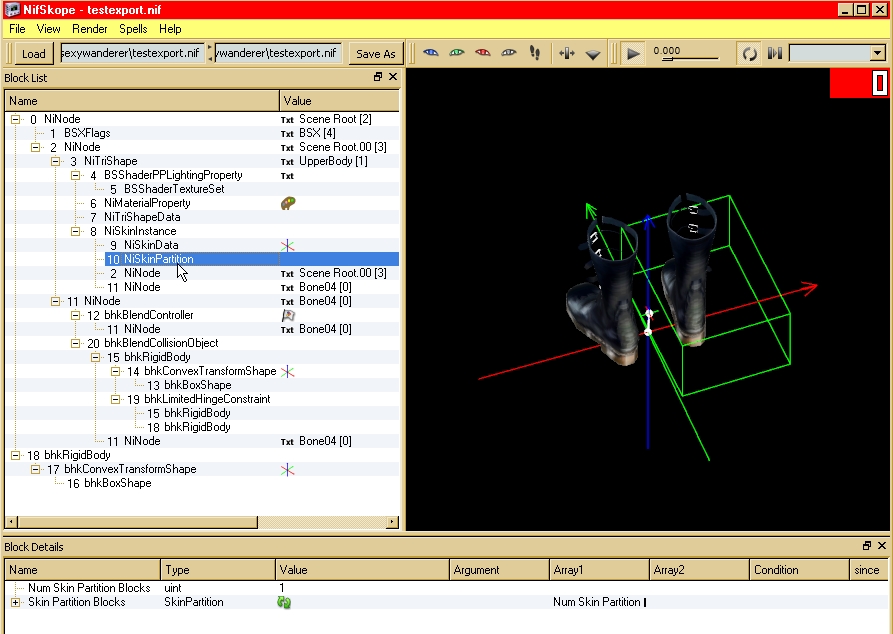Collapse the 8 NiSkinInstance node

click(x=75, y=231)
